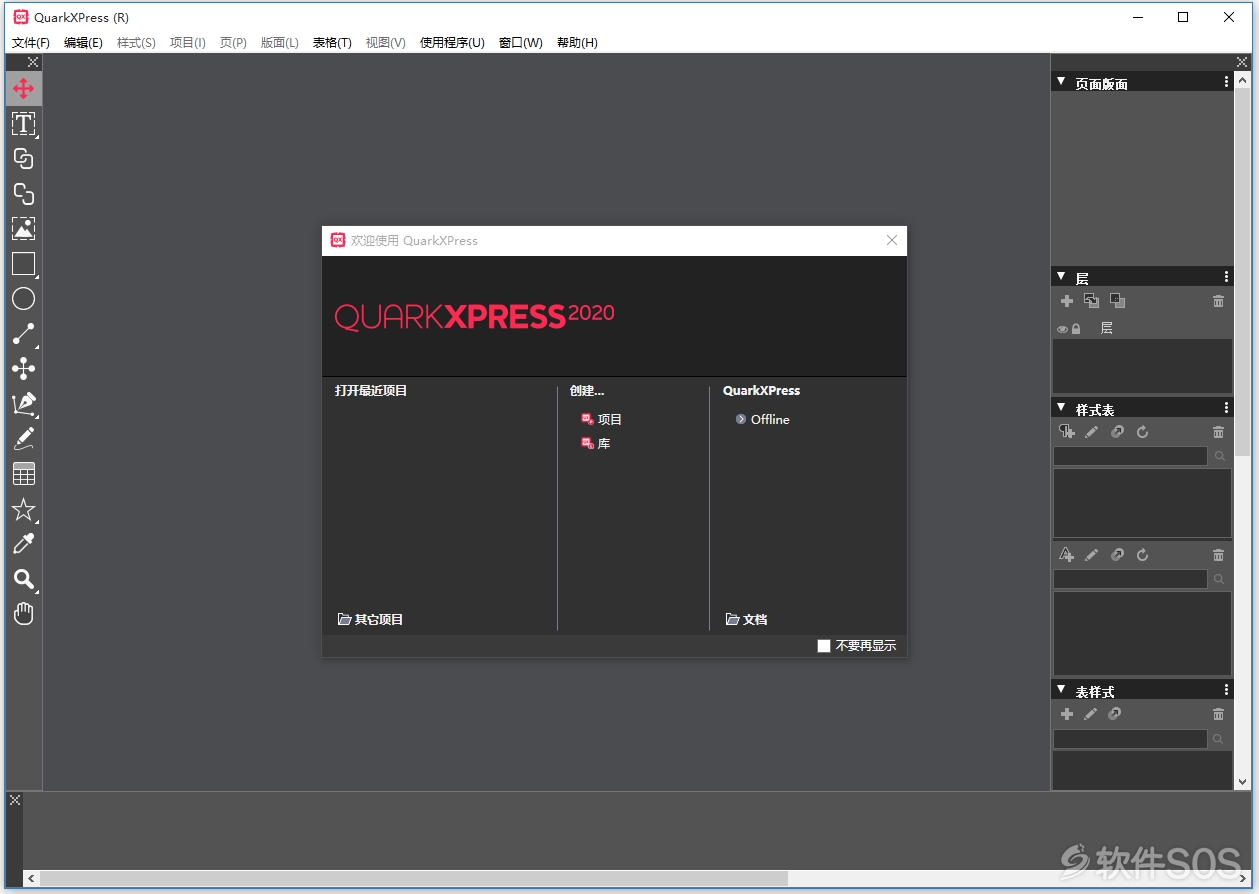This screenshot has height=894, width=1259.
Task: Update paragraph style sheet refresh icon
Action: click(1142, 432)
